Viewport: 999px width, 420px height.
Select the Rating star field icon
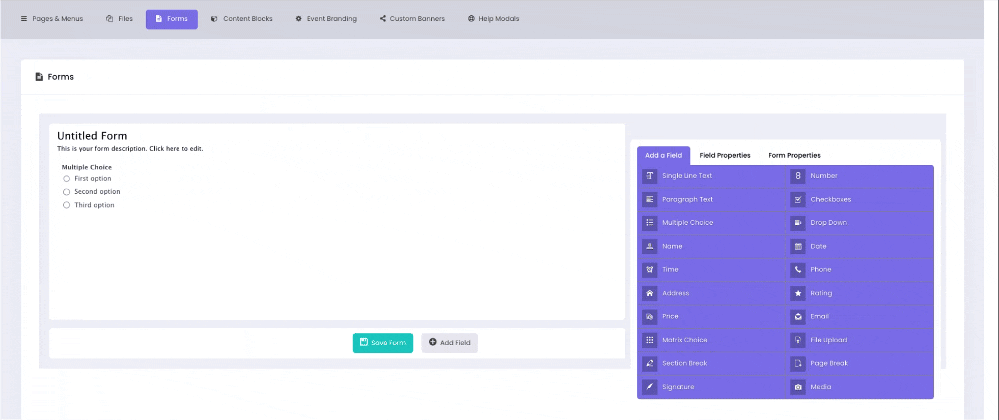click(x=798, y=293)
